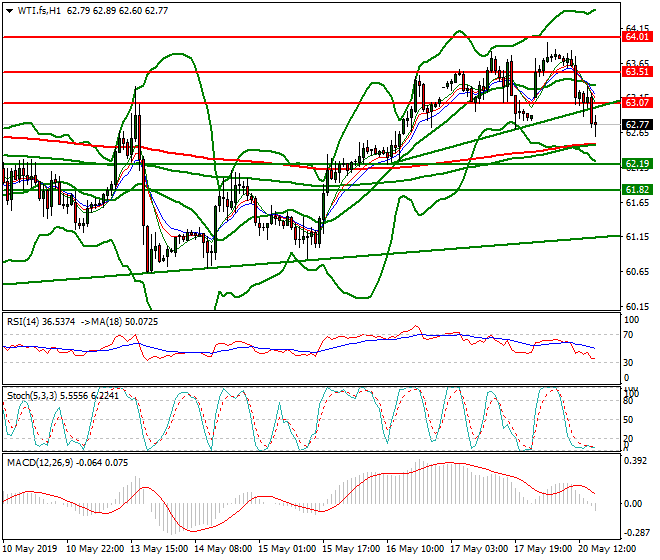Click the 10 May 2019 date label
The height and width of the screenshot is (560, 660).
coord(29,549)
